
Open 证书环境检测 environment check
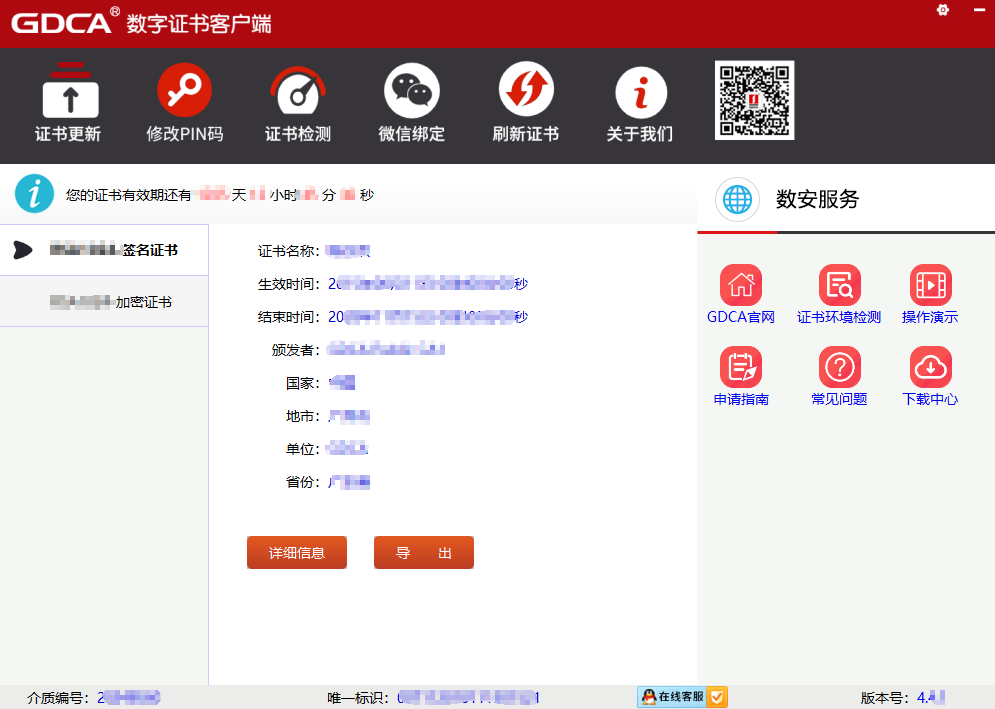click(839, 286)
